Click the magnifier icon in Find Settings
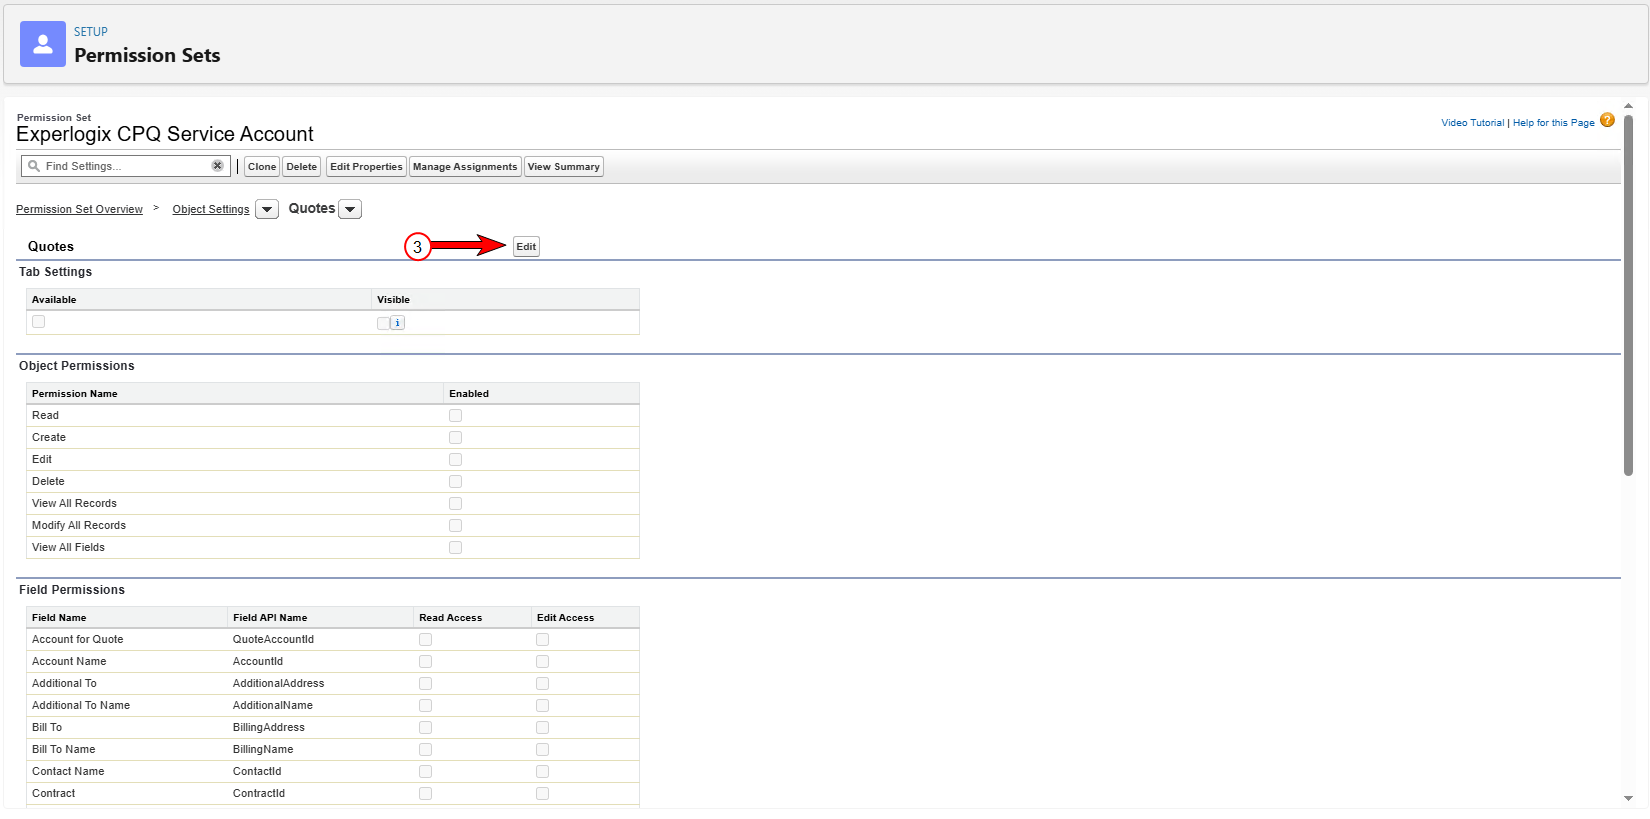Image resolution: width=1650 pixels, height=819 pixels. click(34, 166)
